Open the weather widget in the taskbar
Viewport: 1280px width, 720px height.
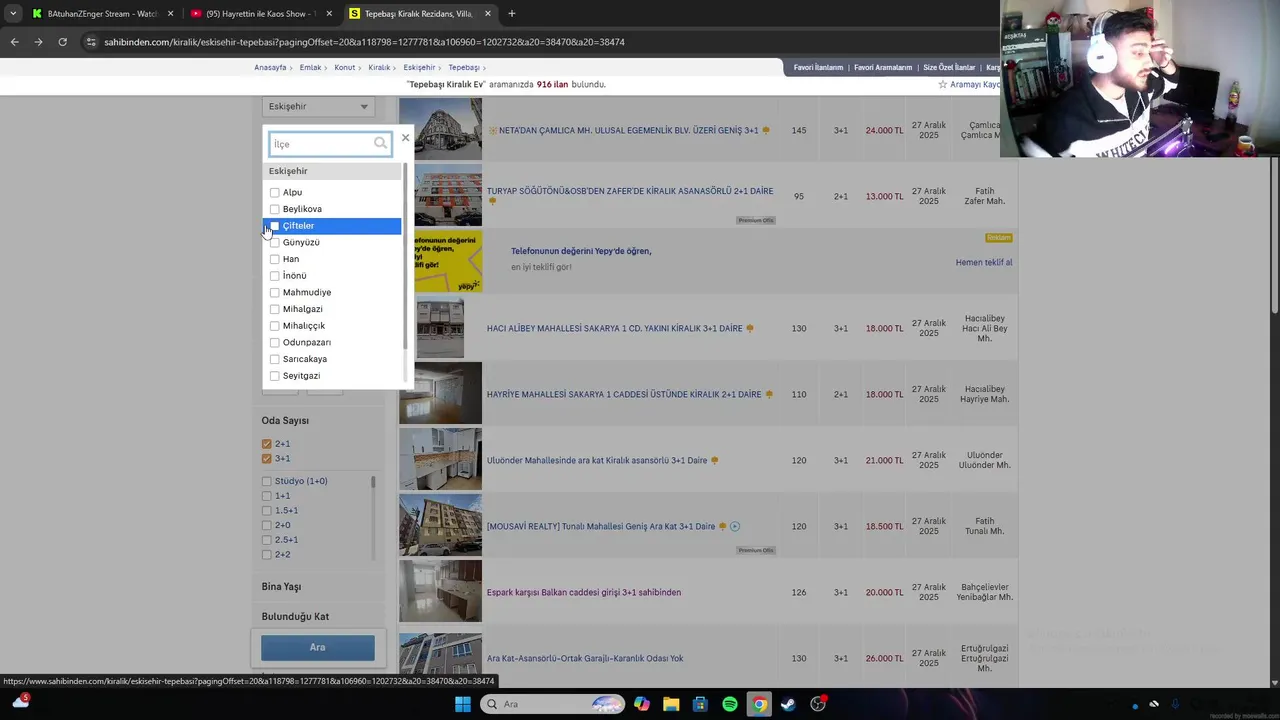point(20,702)
